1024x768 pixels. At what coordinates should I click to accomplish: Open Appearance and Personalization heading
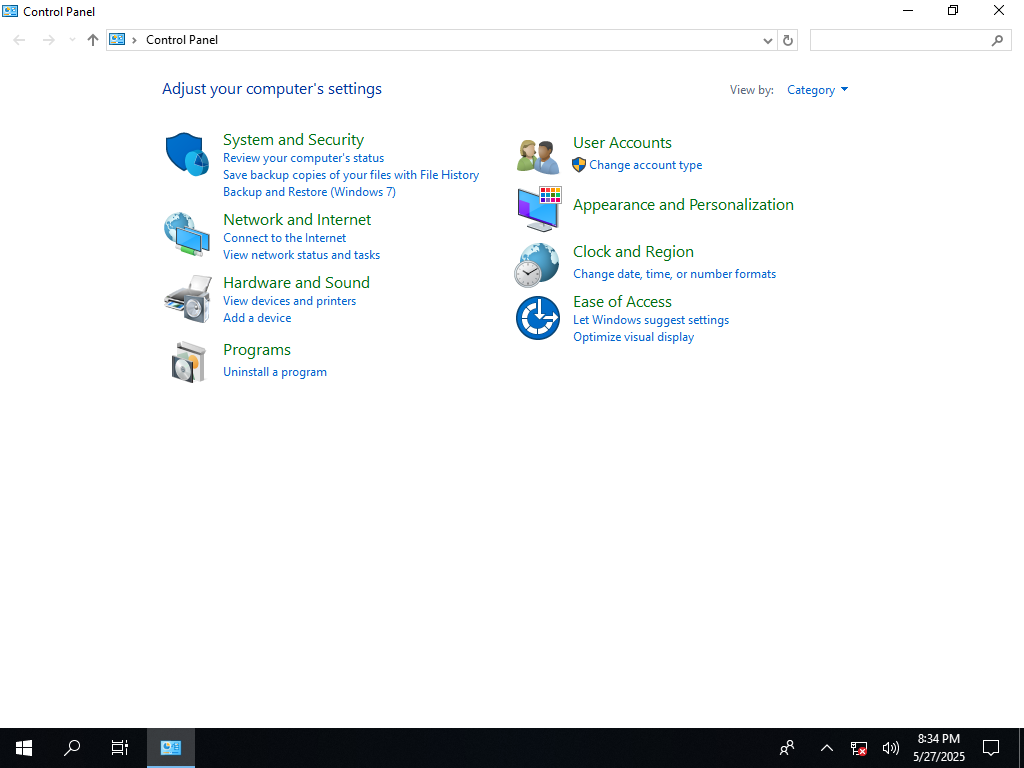684,204
